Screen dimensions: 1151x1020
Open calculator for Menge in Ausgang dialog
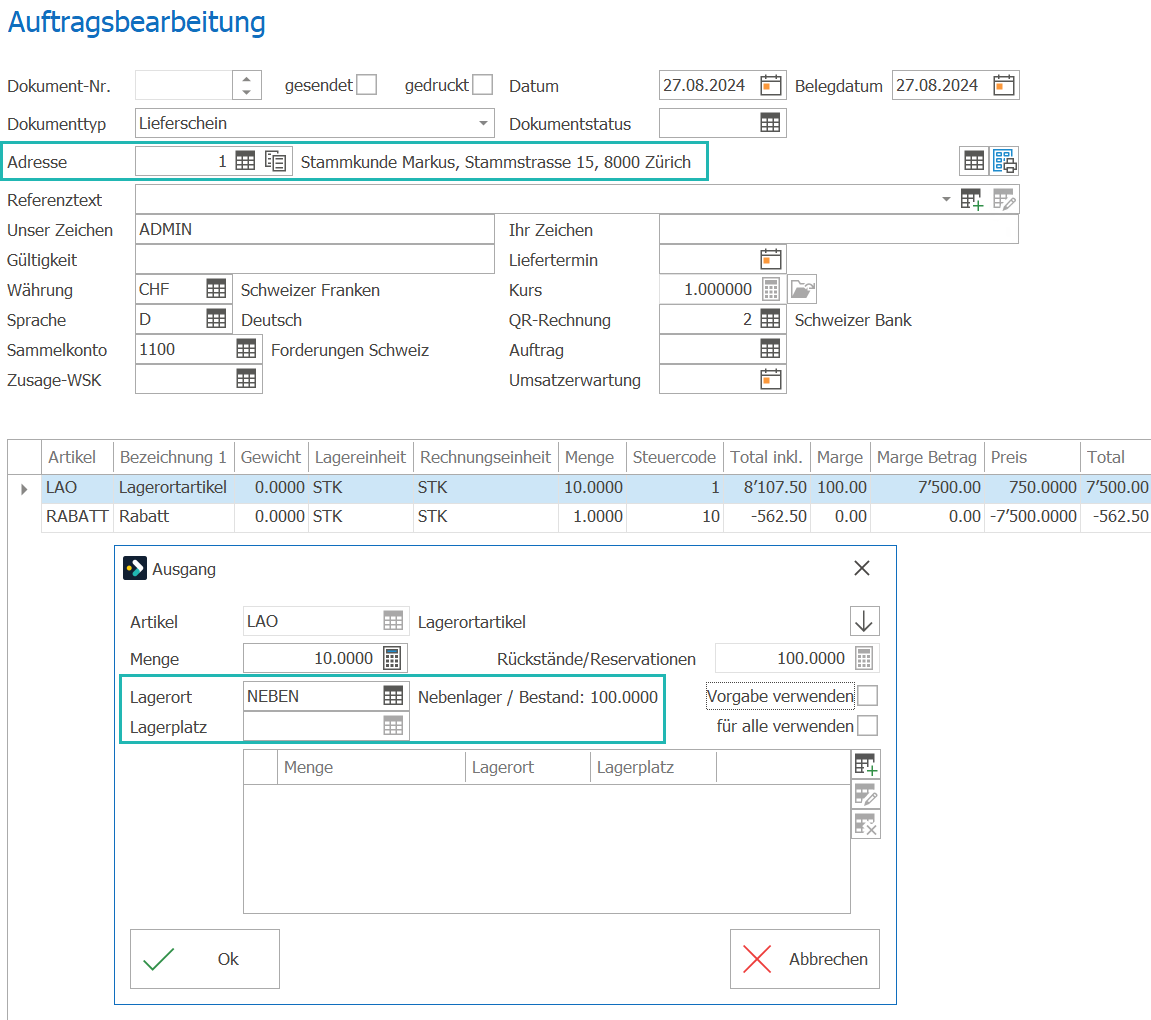click(392, 658)
